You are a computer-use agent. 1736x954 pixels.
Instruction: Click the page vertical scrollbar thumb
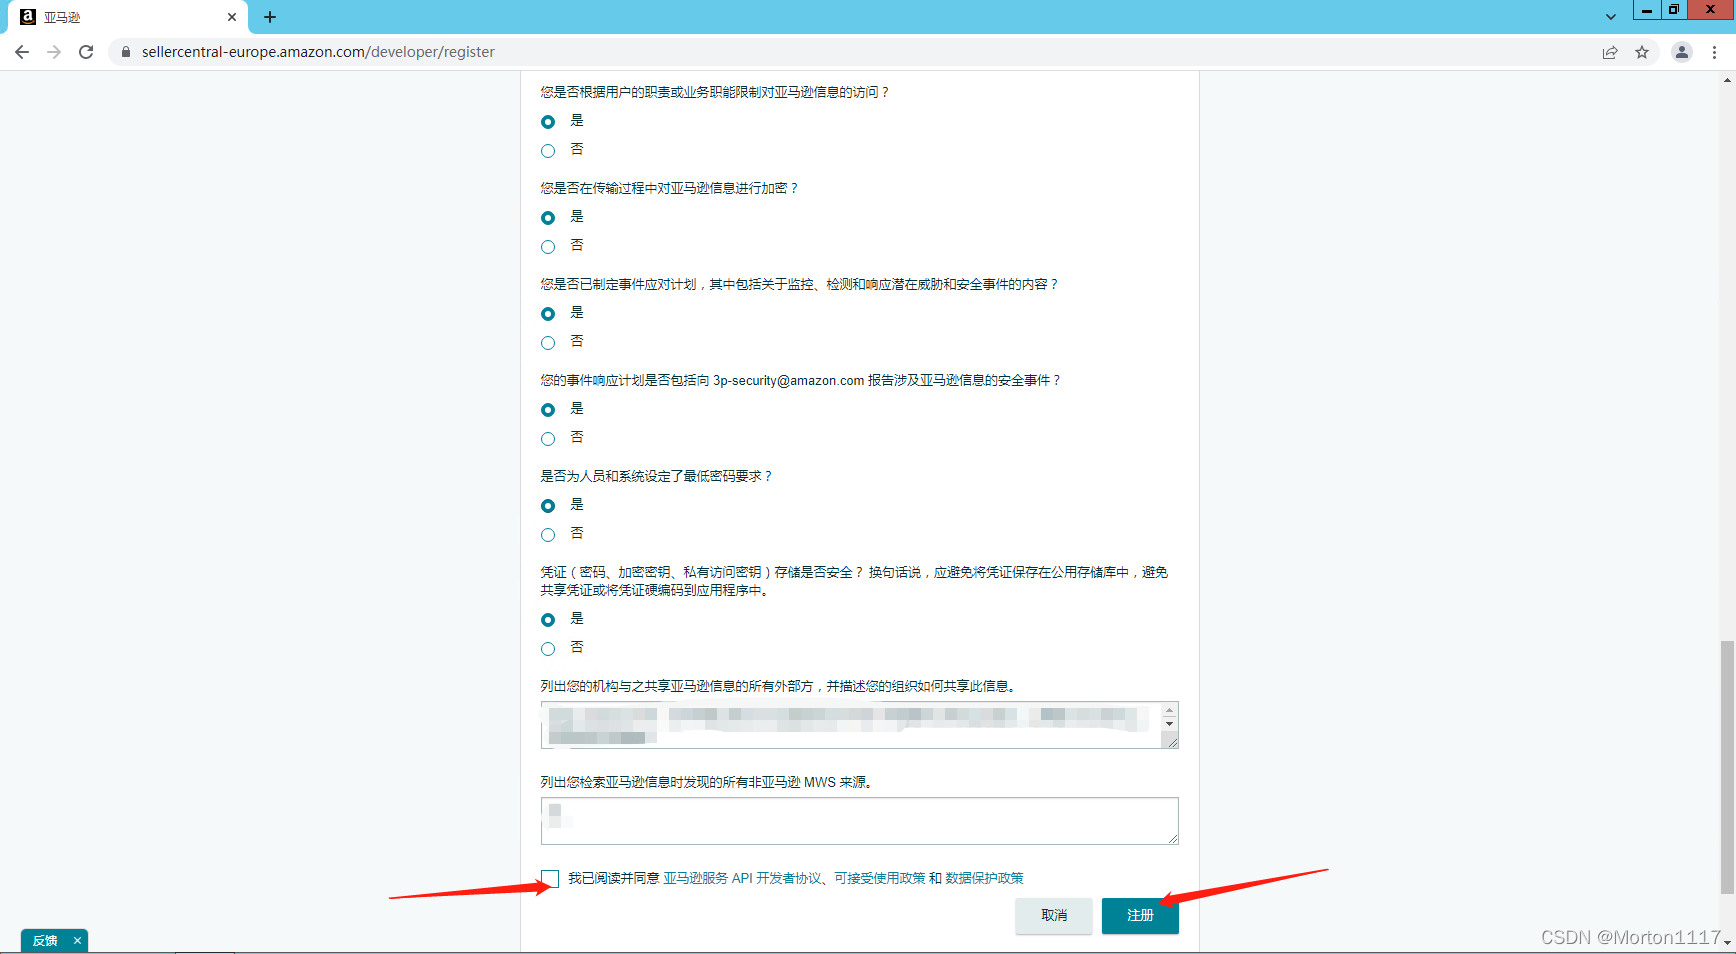tap(1727, 767)
